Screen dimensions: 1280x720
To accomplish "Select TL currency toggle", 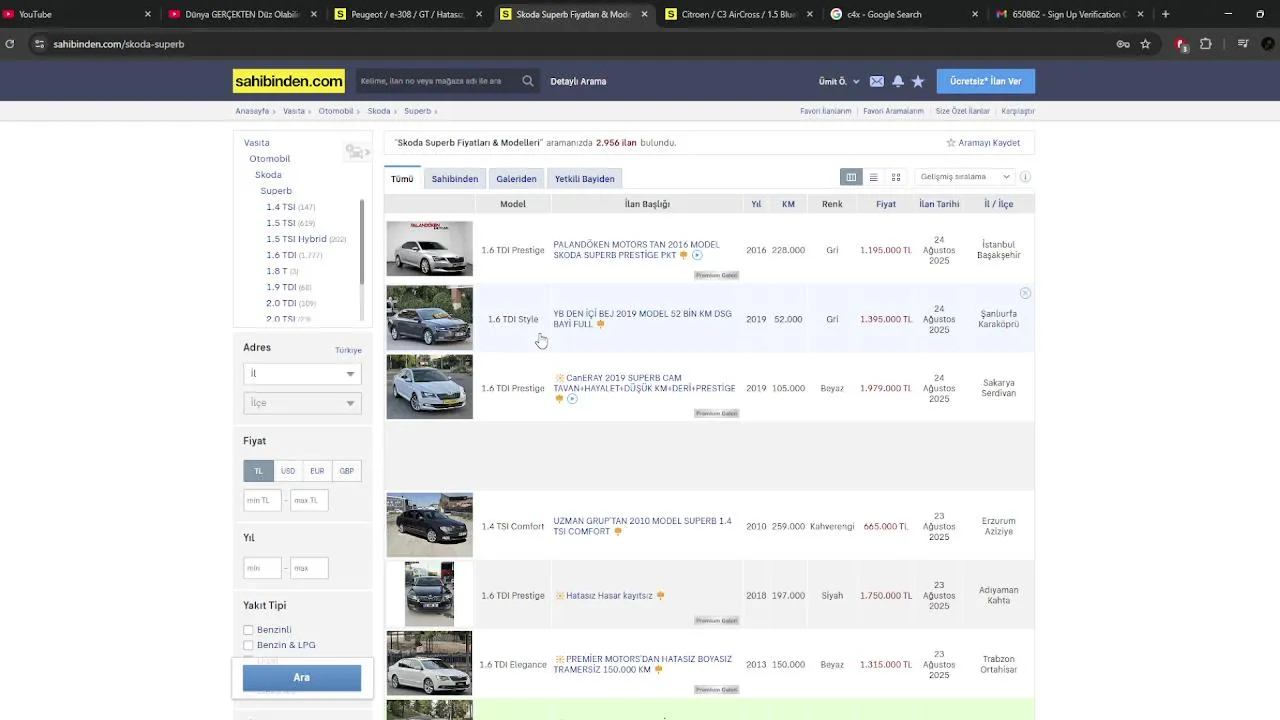I will tap(258, 471).
